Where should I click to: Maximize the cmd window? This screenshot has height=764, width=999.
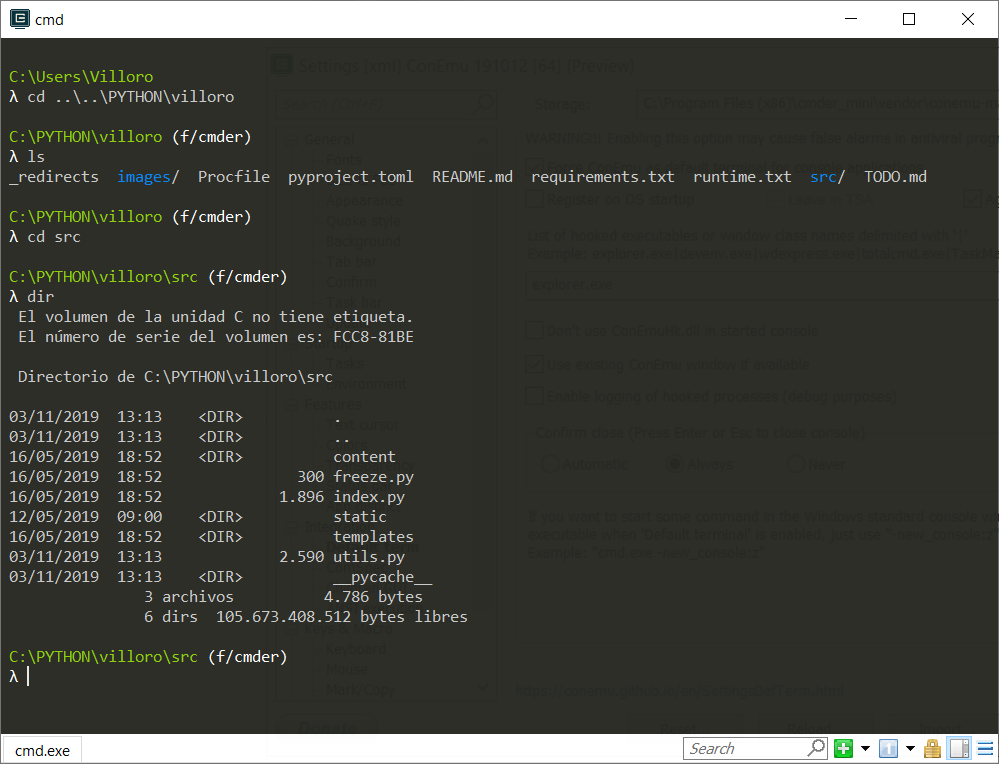909,19
